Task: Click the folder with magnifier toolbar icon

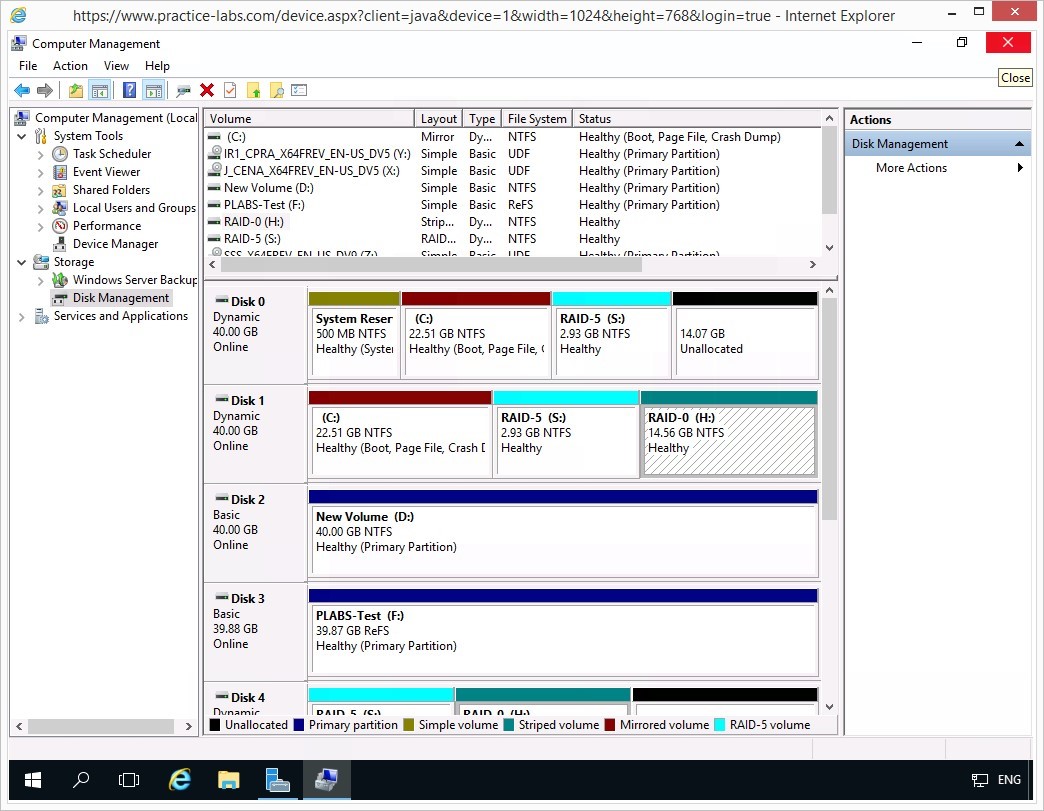Action: [x=277, y=91]
